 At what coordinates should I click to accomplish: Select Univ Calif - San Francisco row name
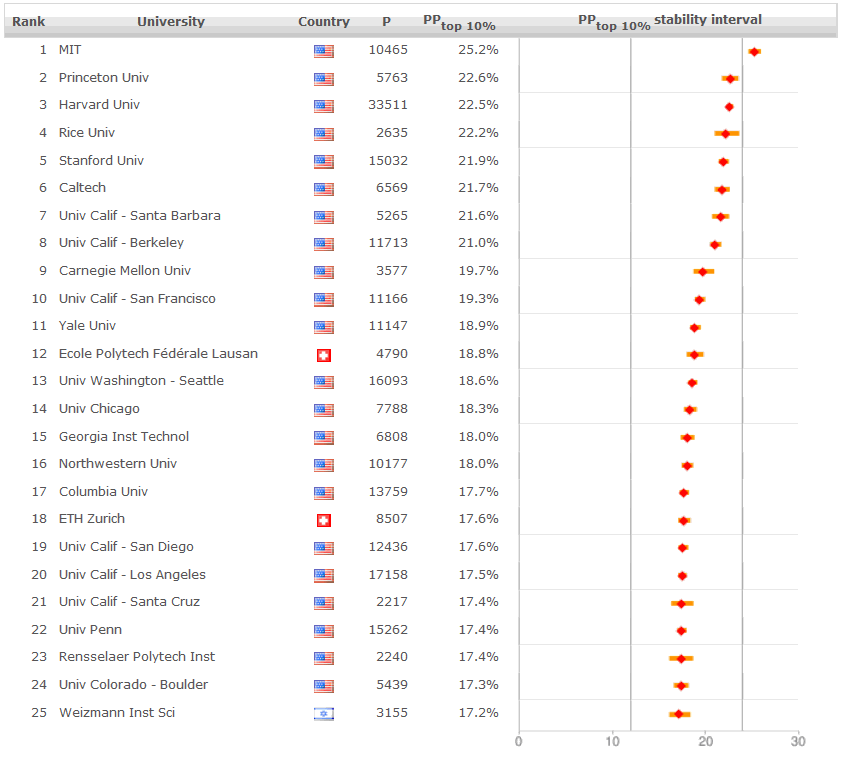click(x=137, y=298)
